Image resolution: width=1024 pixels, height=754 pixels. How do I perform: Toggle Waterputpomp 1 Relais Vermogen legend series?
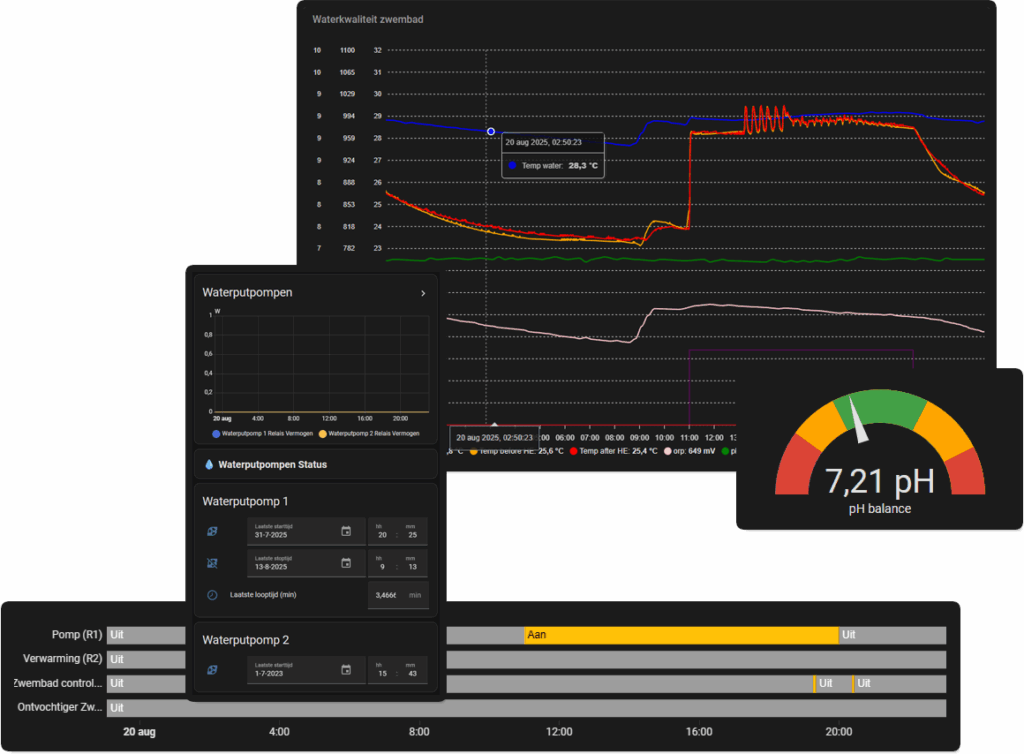[x=263, y=433]
